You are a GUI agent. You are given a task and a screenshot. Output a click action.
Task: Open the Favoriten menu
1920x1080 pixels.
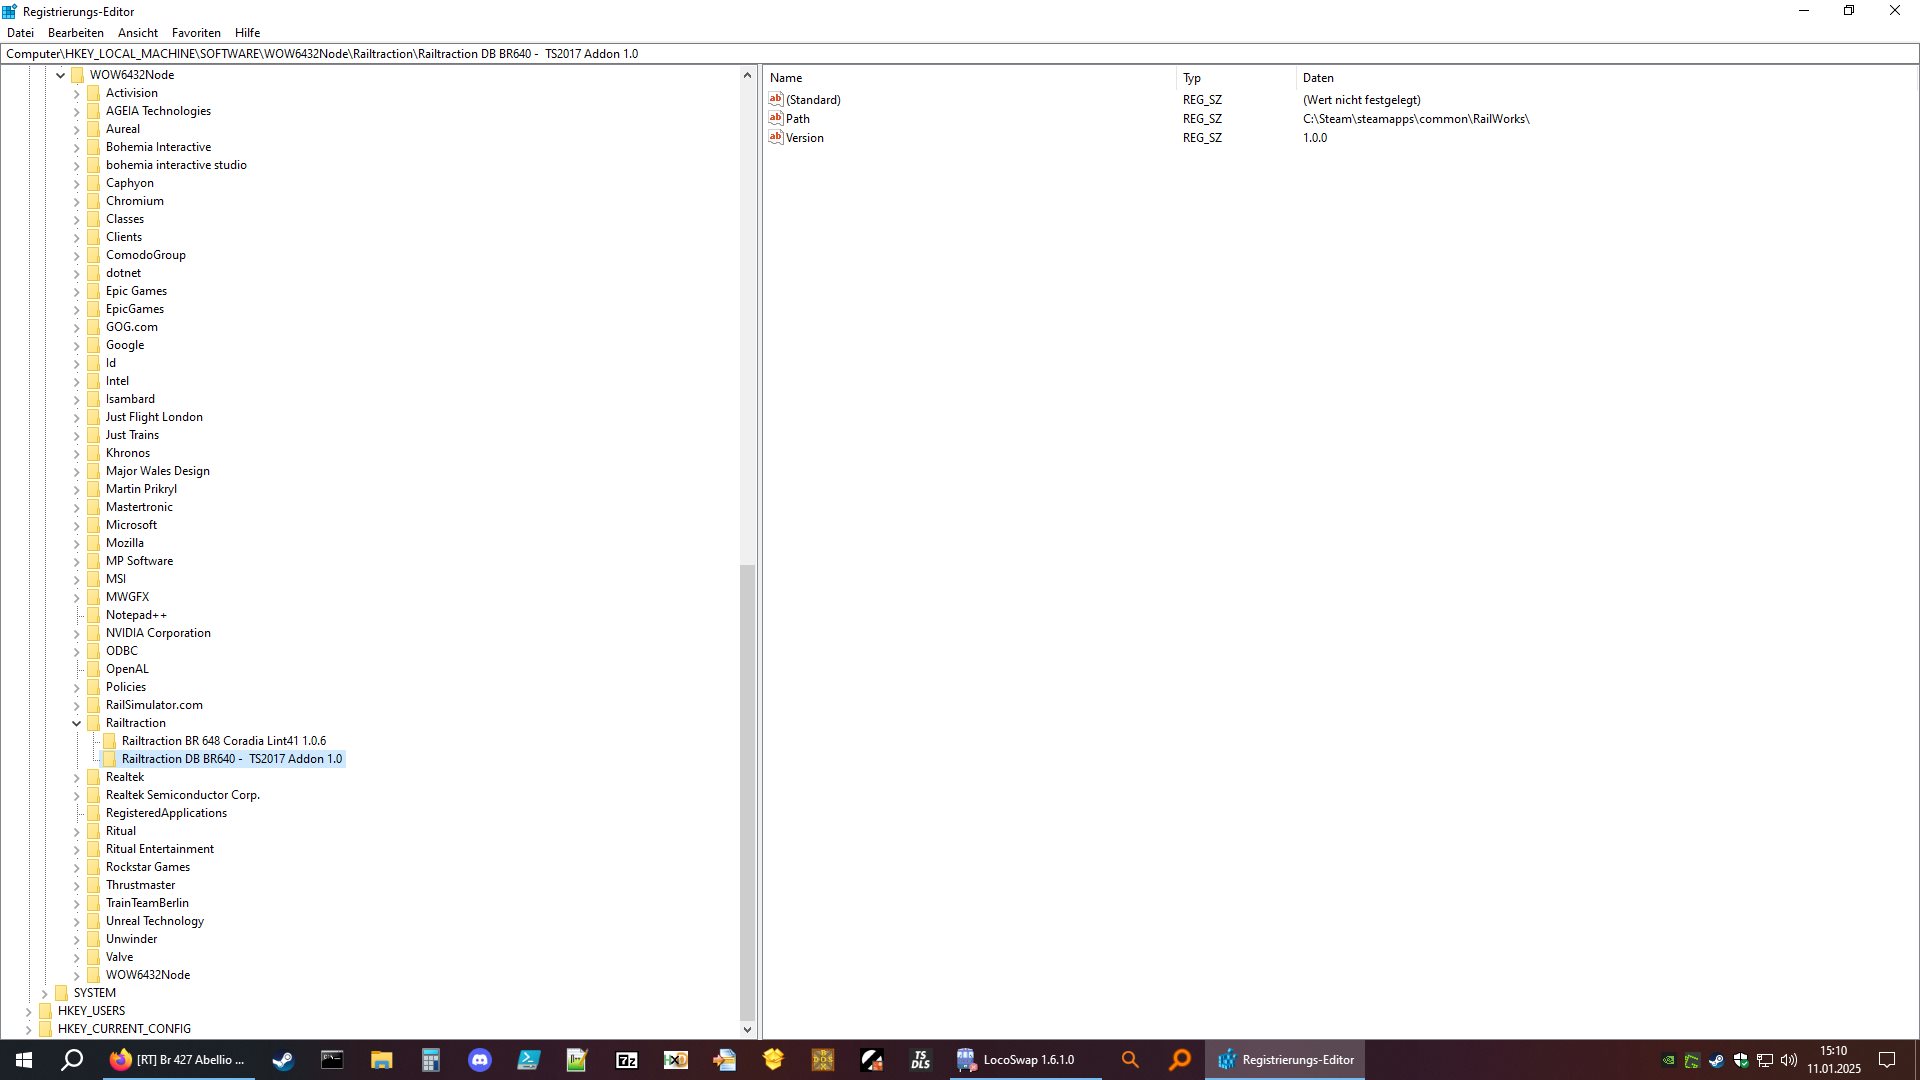(196, 33)
